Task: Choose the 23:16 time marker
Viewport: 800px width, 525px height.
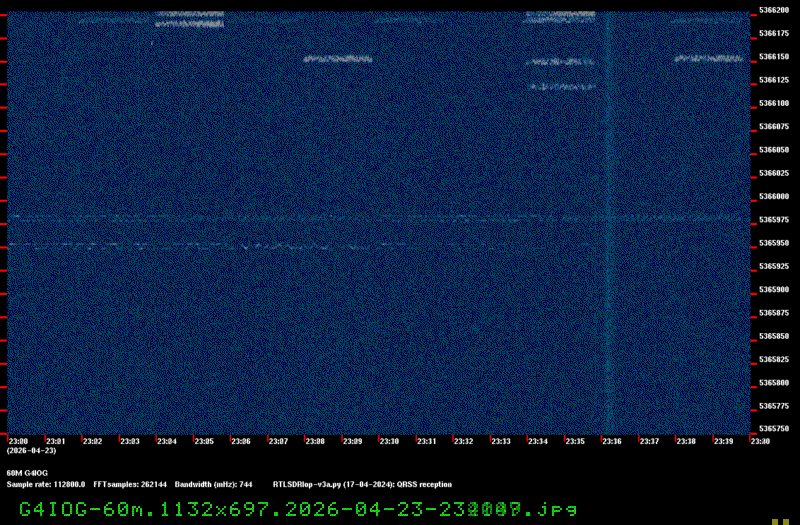Action: click(x=612, y=441)
